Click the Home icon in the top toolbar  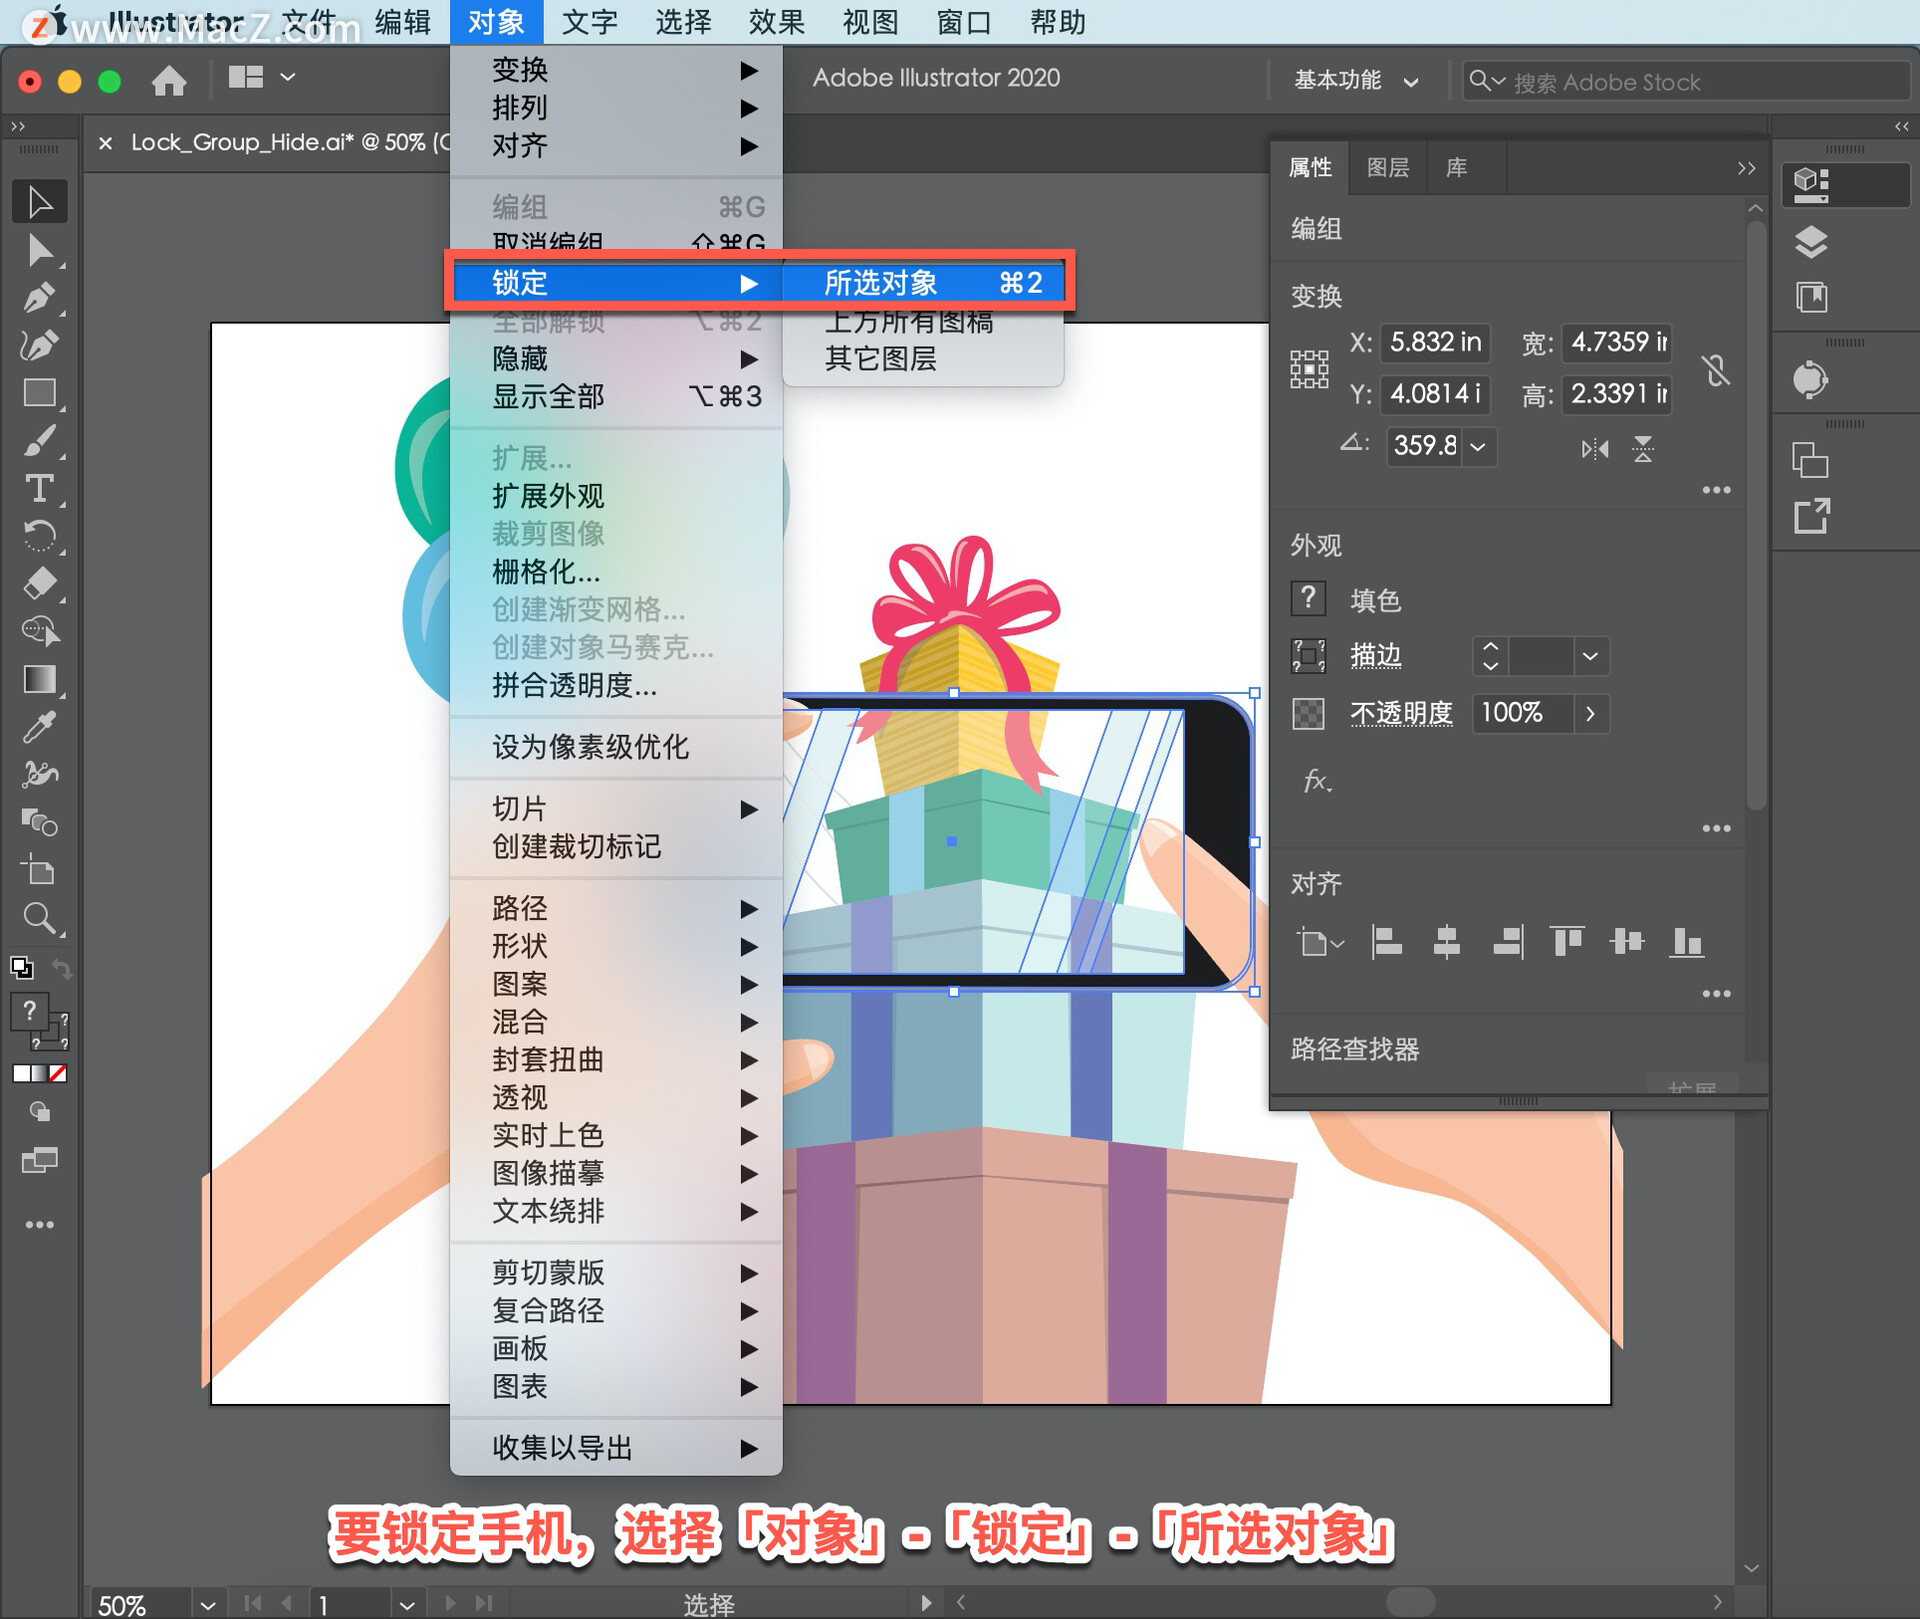tap(169, 80)
